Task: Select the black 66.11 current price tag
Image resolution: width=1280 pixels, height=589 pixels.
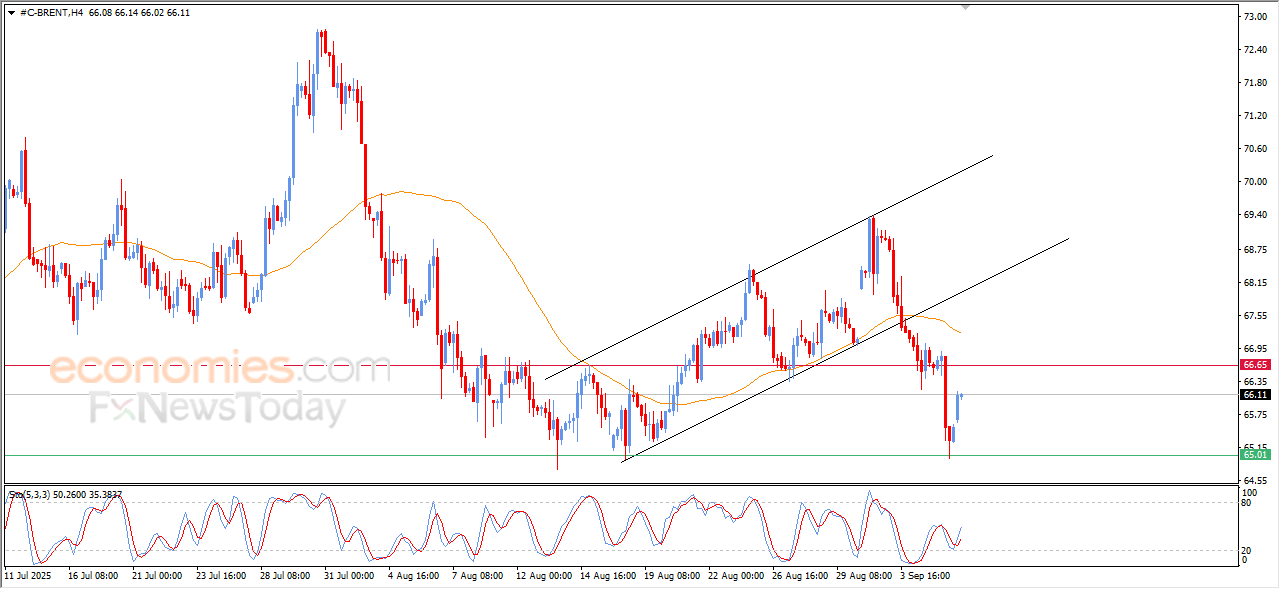Action: (x=1256, y=394)
